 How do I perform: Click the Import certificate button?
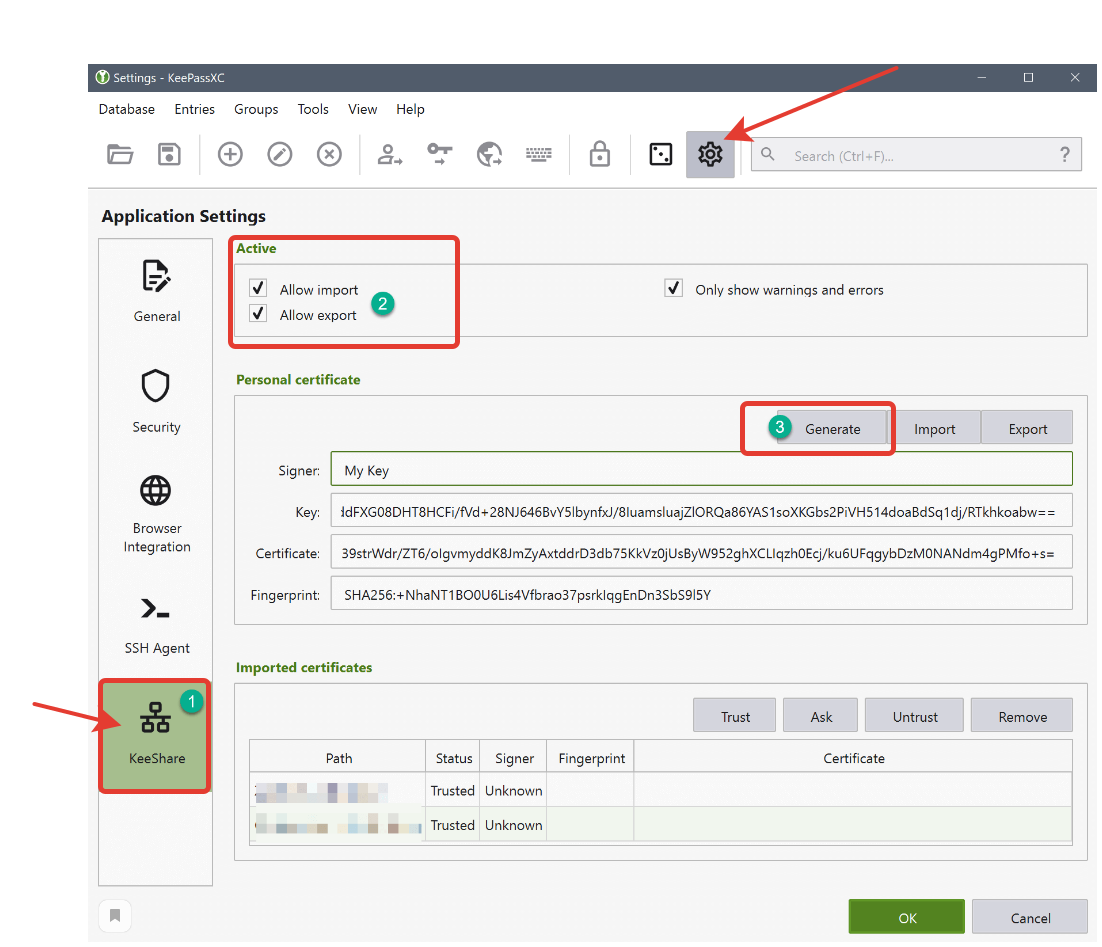(935, 428)
